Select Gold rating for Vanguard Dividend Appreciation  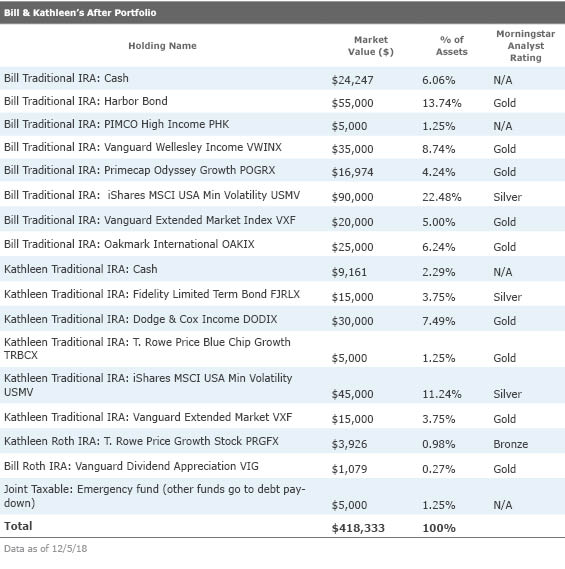click(x=504, y=469)
